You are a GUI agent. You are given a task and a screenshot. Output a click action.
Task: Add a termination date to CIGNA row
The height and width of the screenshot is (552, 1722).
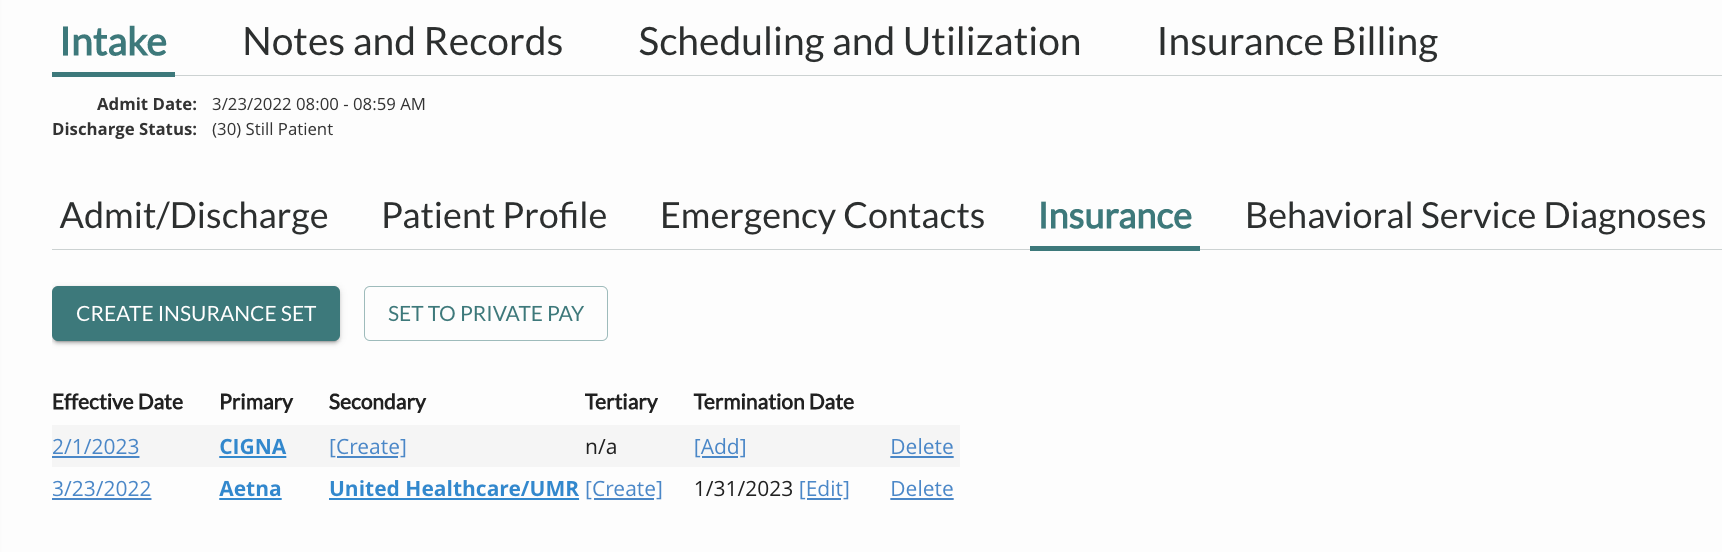pyautogui.click(x=720, y=447)
